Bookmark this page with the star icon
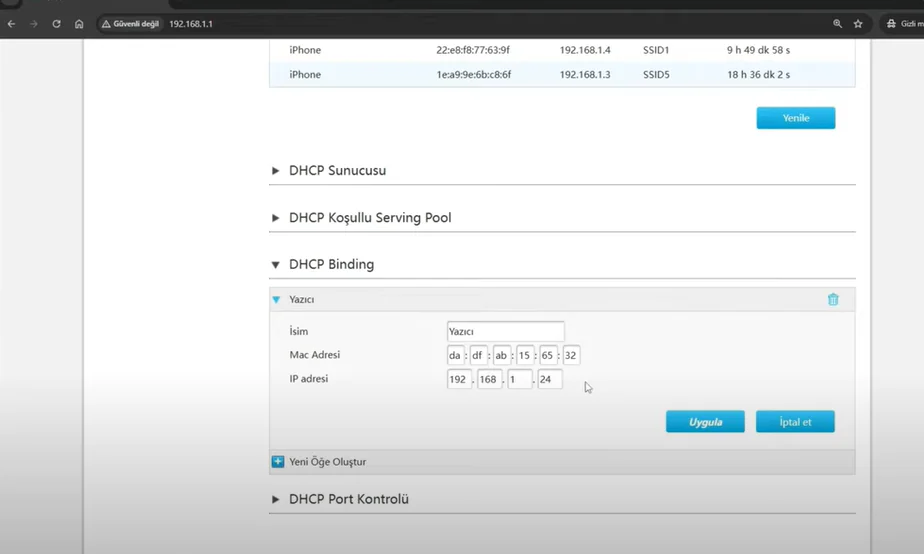Viewport: 924px width, 554px height. pos(858,23)
